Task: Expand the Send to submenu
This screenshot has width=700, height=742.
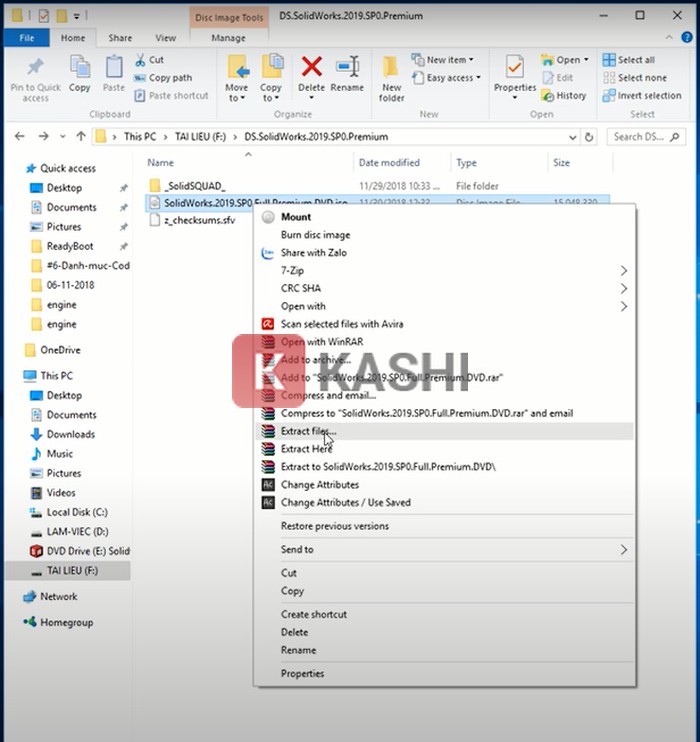Action: [444, 550]
